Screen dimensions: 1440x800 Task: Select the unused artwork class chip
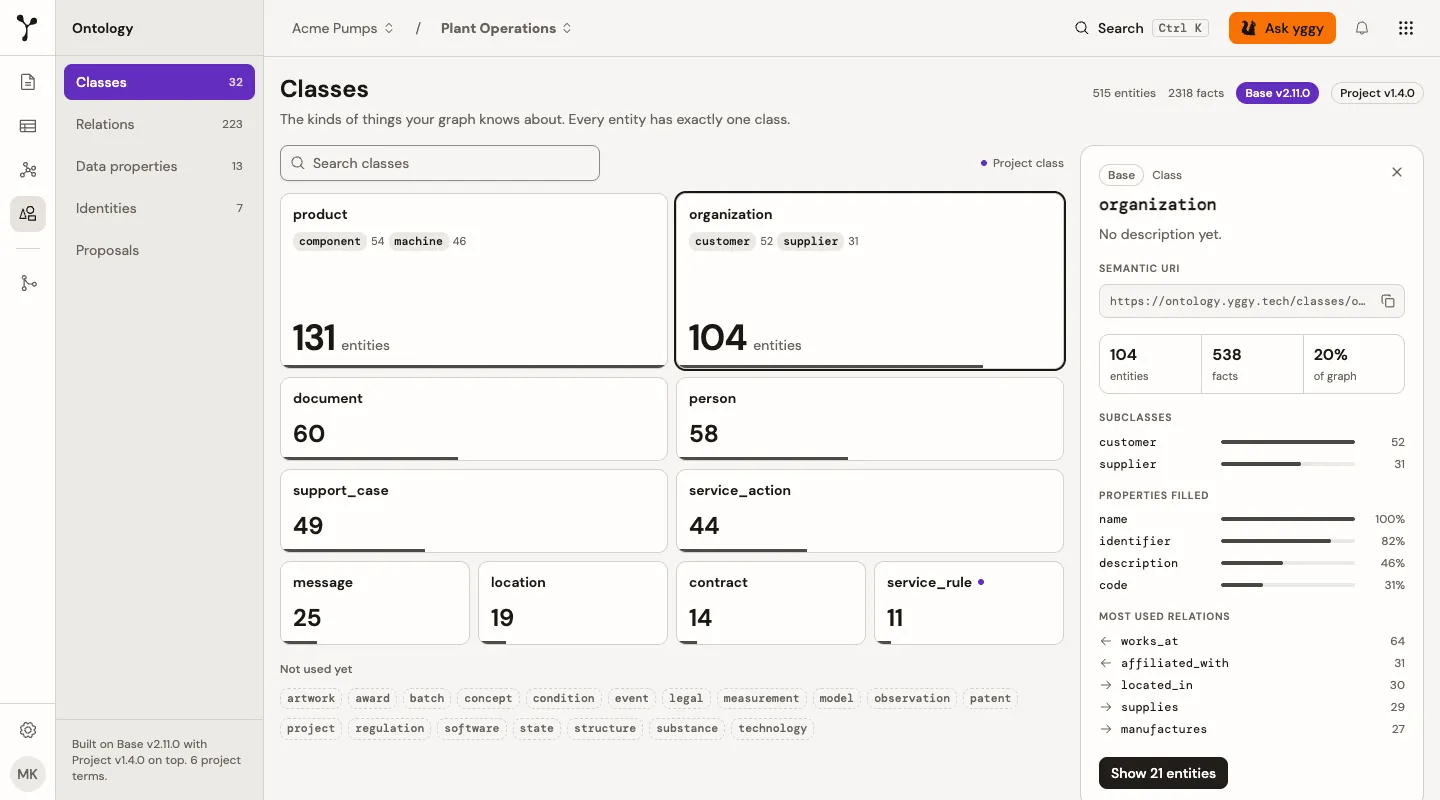pos(311,698)
